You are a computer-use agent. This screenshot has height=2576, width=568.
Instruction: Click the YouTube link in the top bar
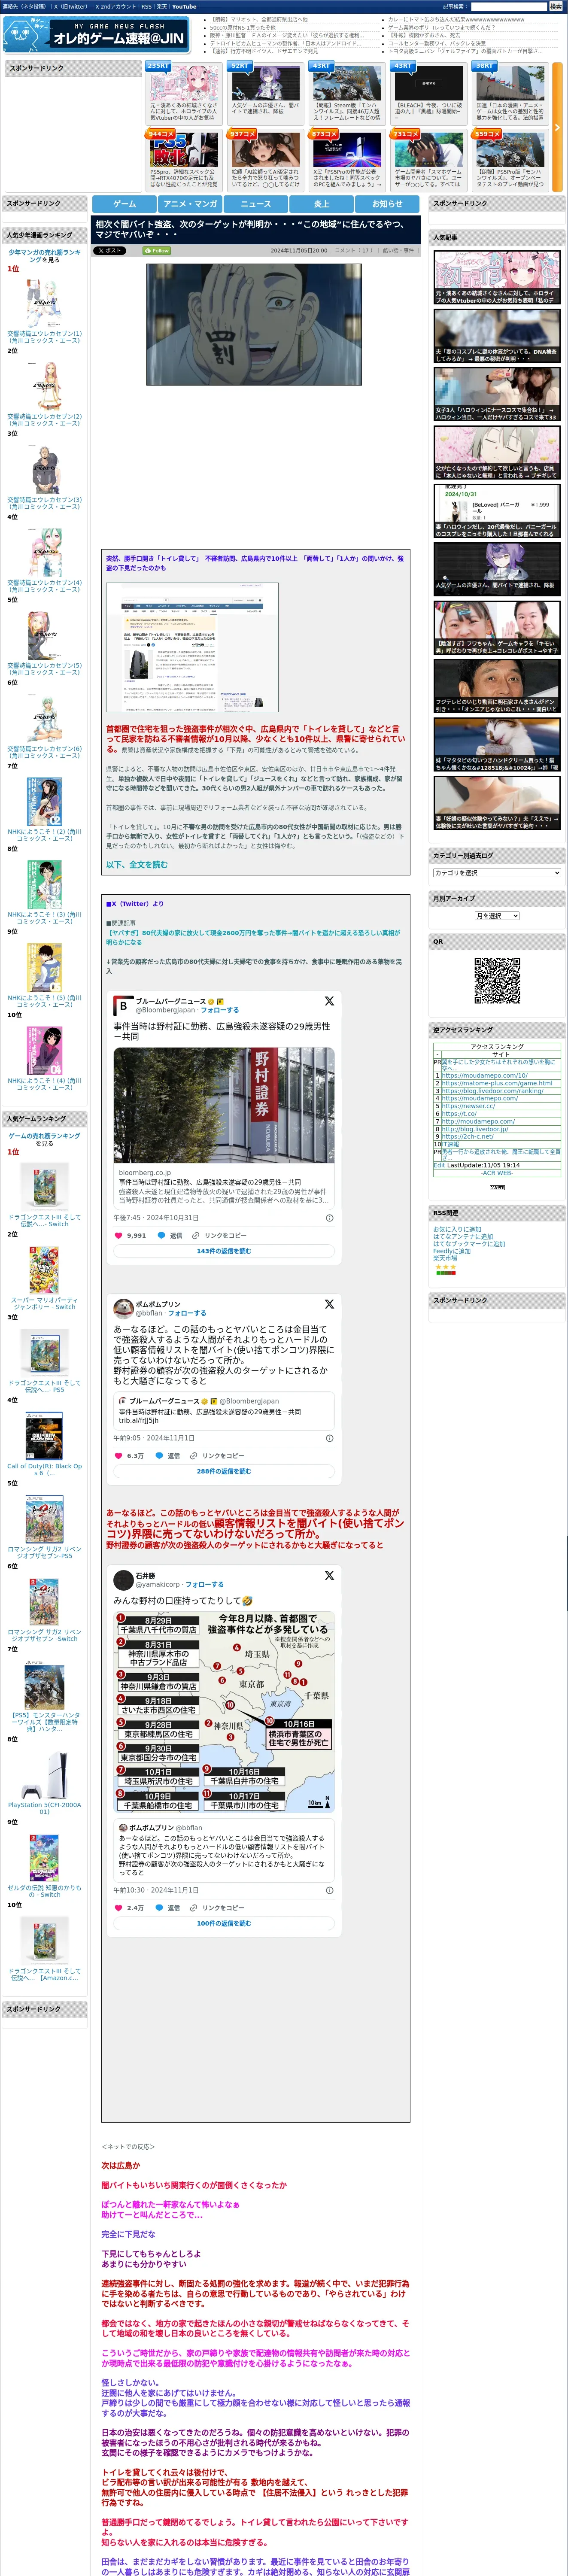(184, 6)
